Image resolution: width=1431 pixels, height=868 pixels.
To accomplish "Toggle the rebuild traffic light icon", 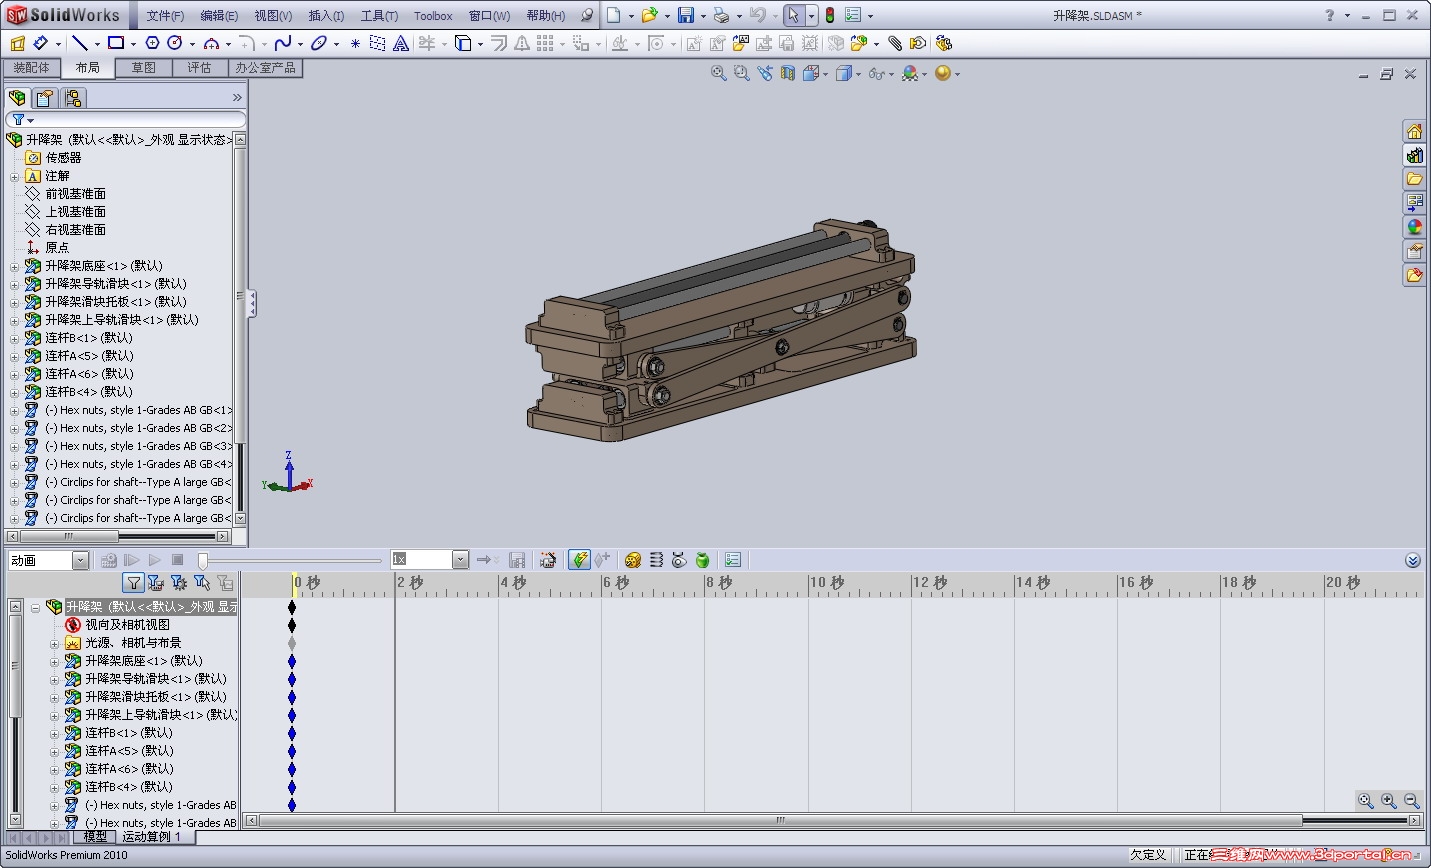I will (x=829, y=15).
